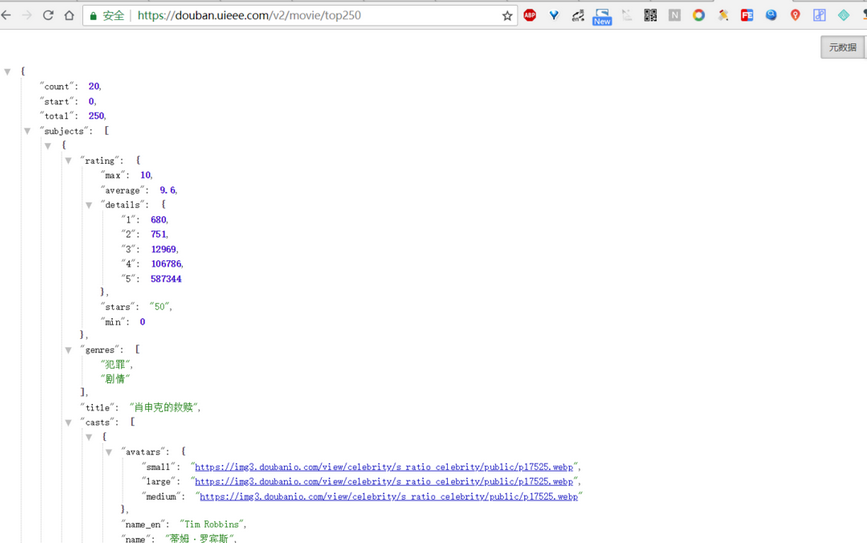867x545 pixels.
Task: Open the browser home page
Action: [69, 15]
